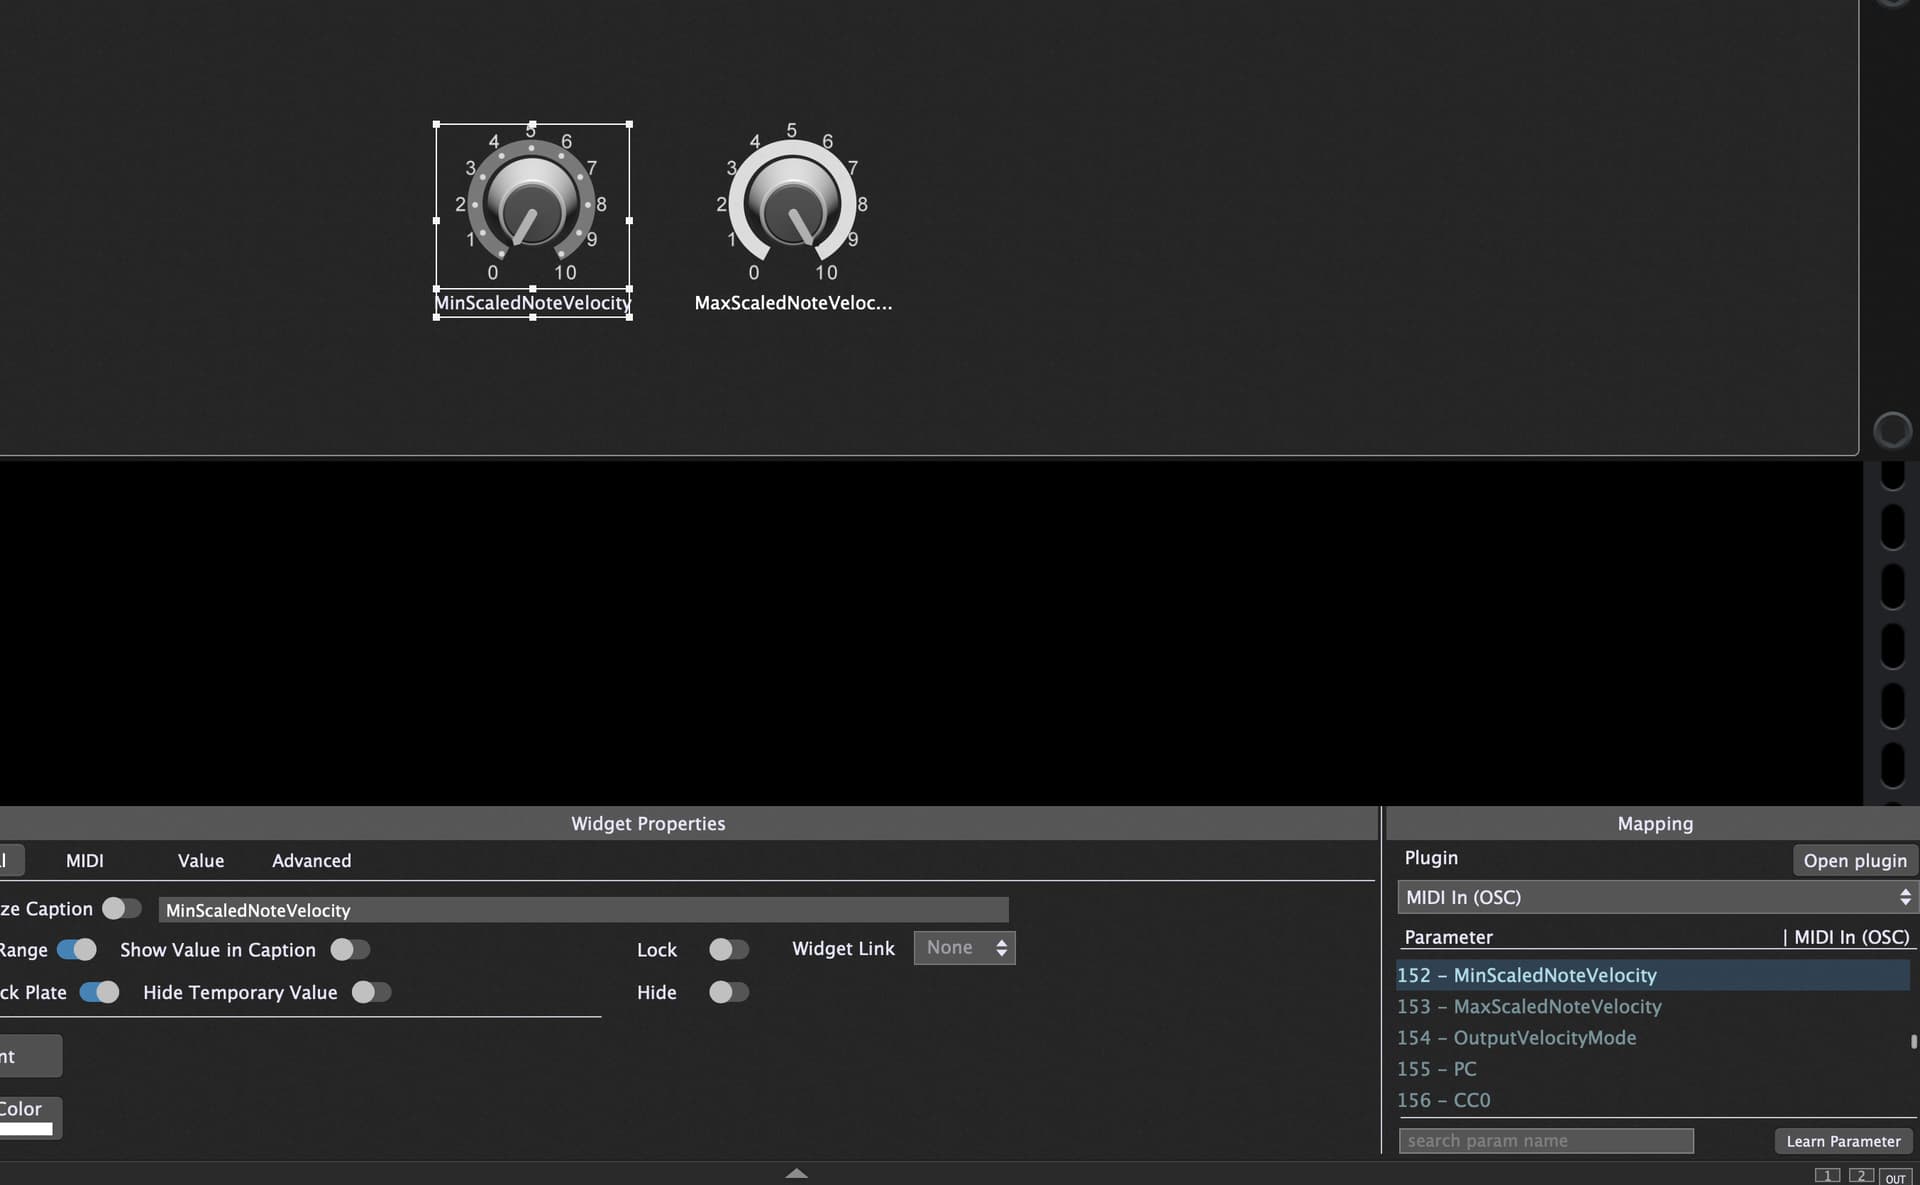Click the MaxScaledNoteVelocity knob widget
This screenshot has height=1185, width=1920.
pyautogui.click(x=792, y=206)
